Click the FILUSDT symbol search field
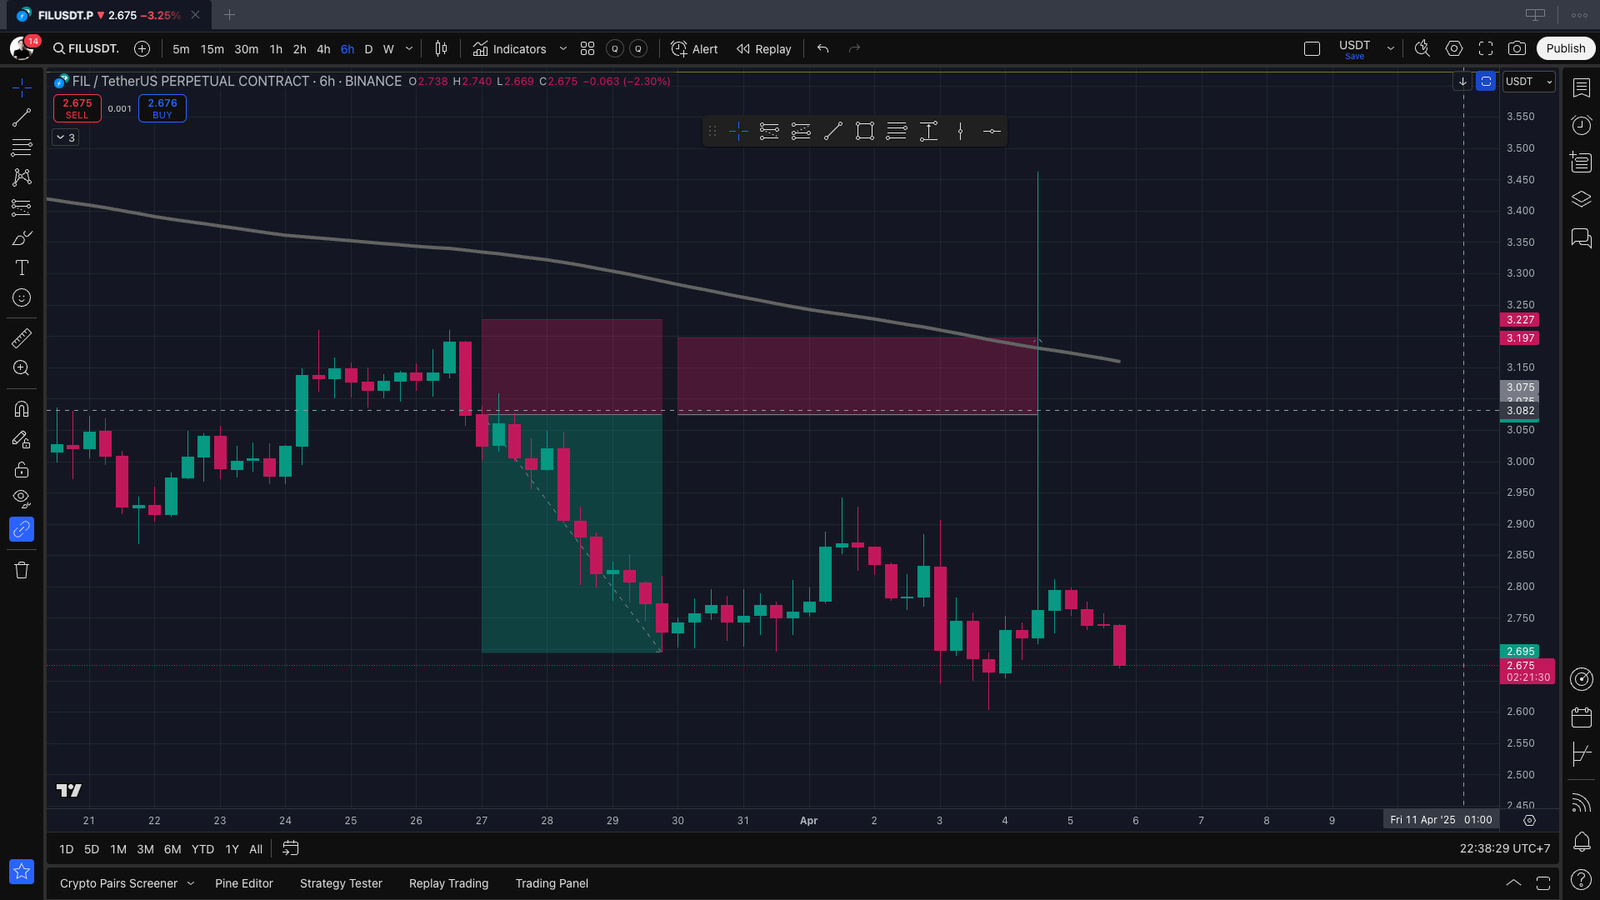 [x=86, y=49]
